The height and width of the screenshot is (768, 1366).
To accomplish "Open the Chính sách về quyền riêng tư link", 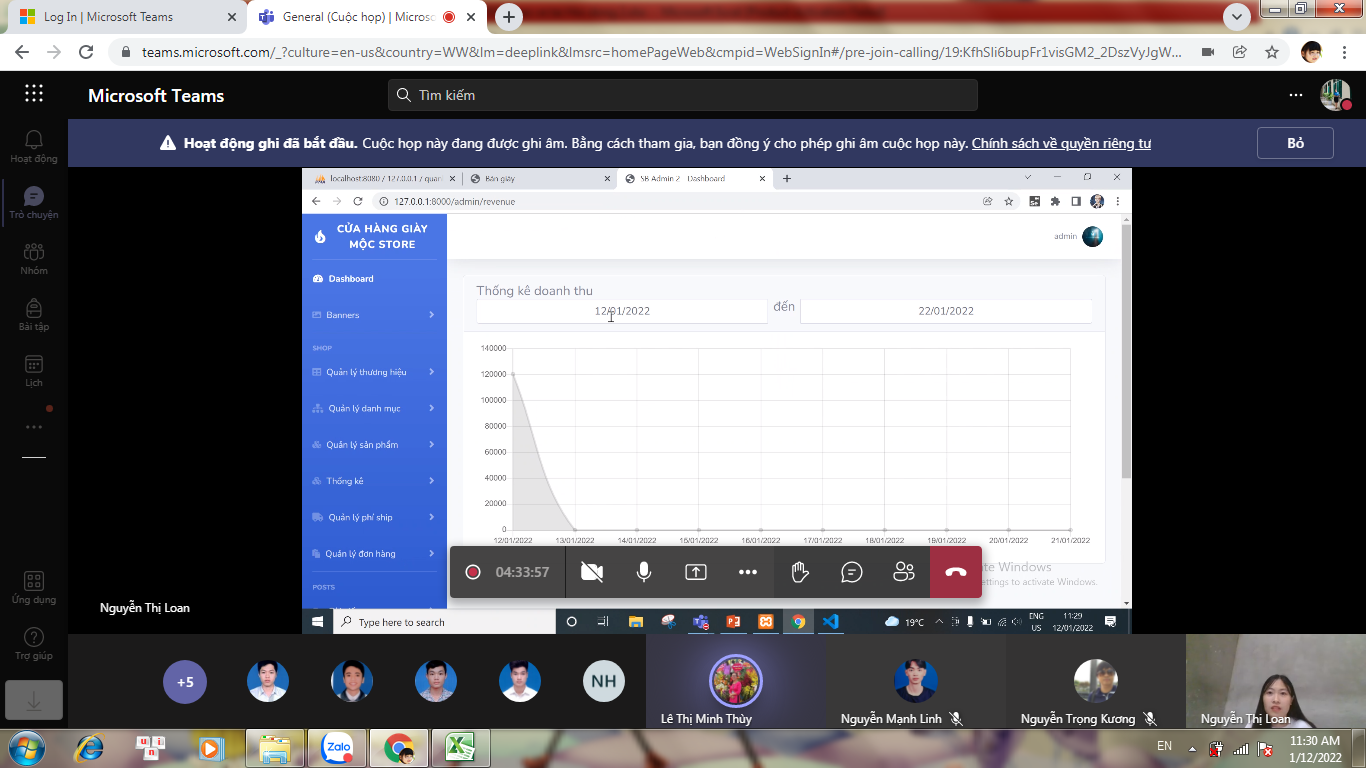I will pos(1061,143).
